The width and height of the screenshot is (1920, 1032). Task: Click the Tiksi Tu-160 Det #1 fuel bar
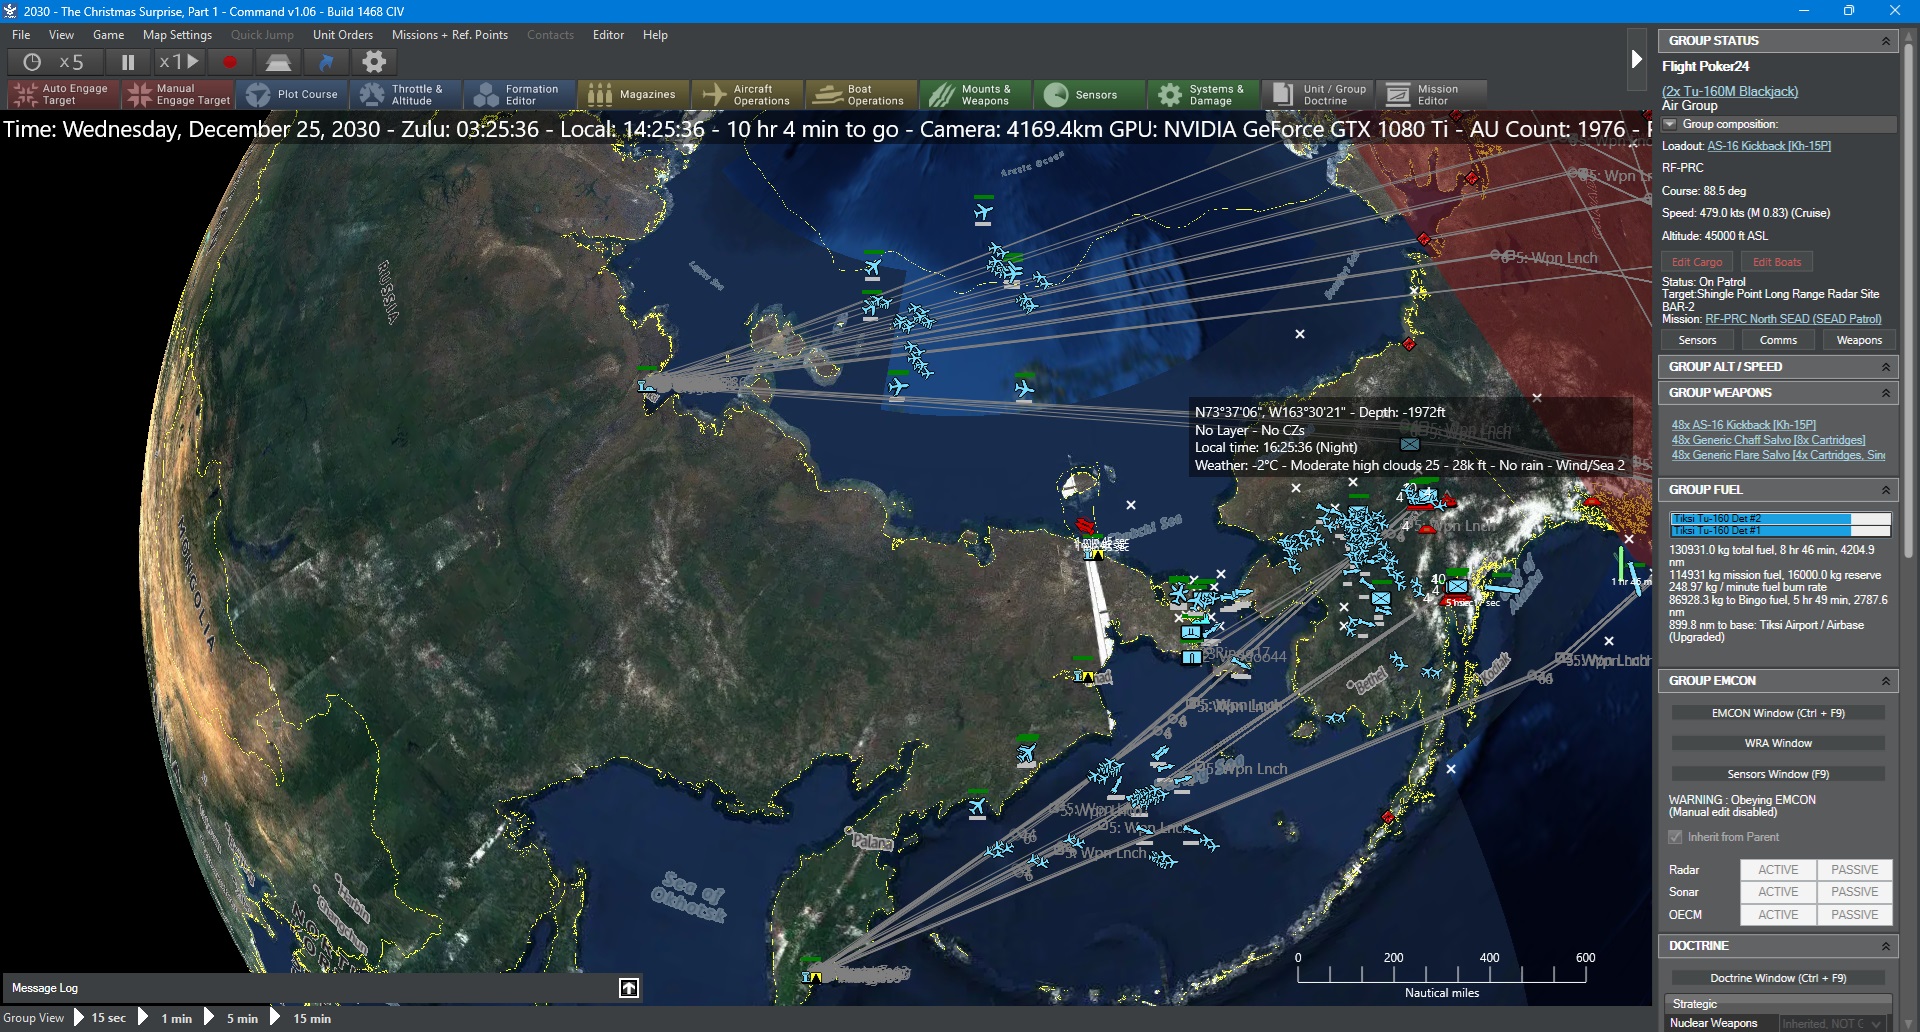pos(1781,531)
